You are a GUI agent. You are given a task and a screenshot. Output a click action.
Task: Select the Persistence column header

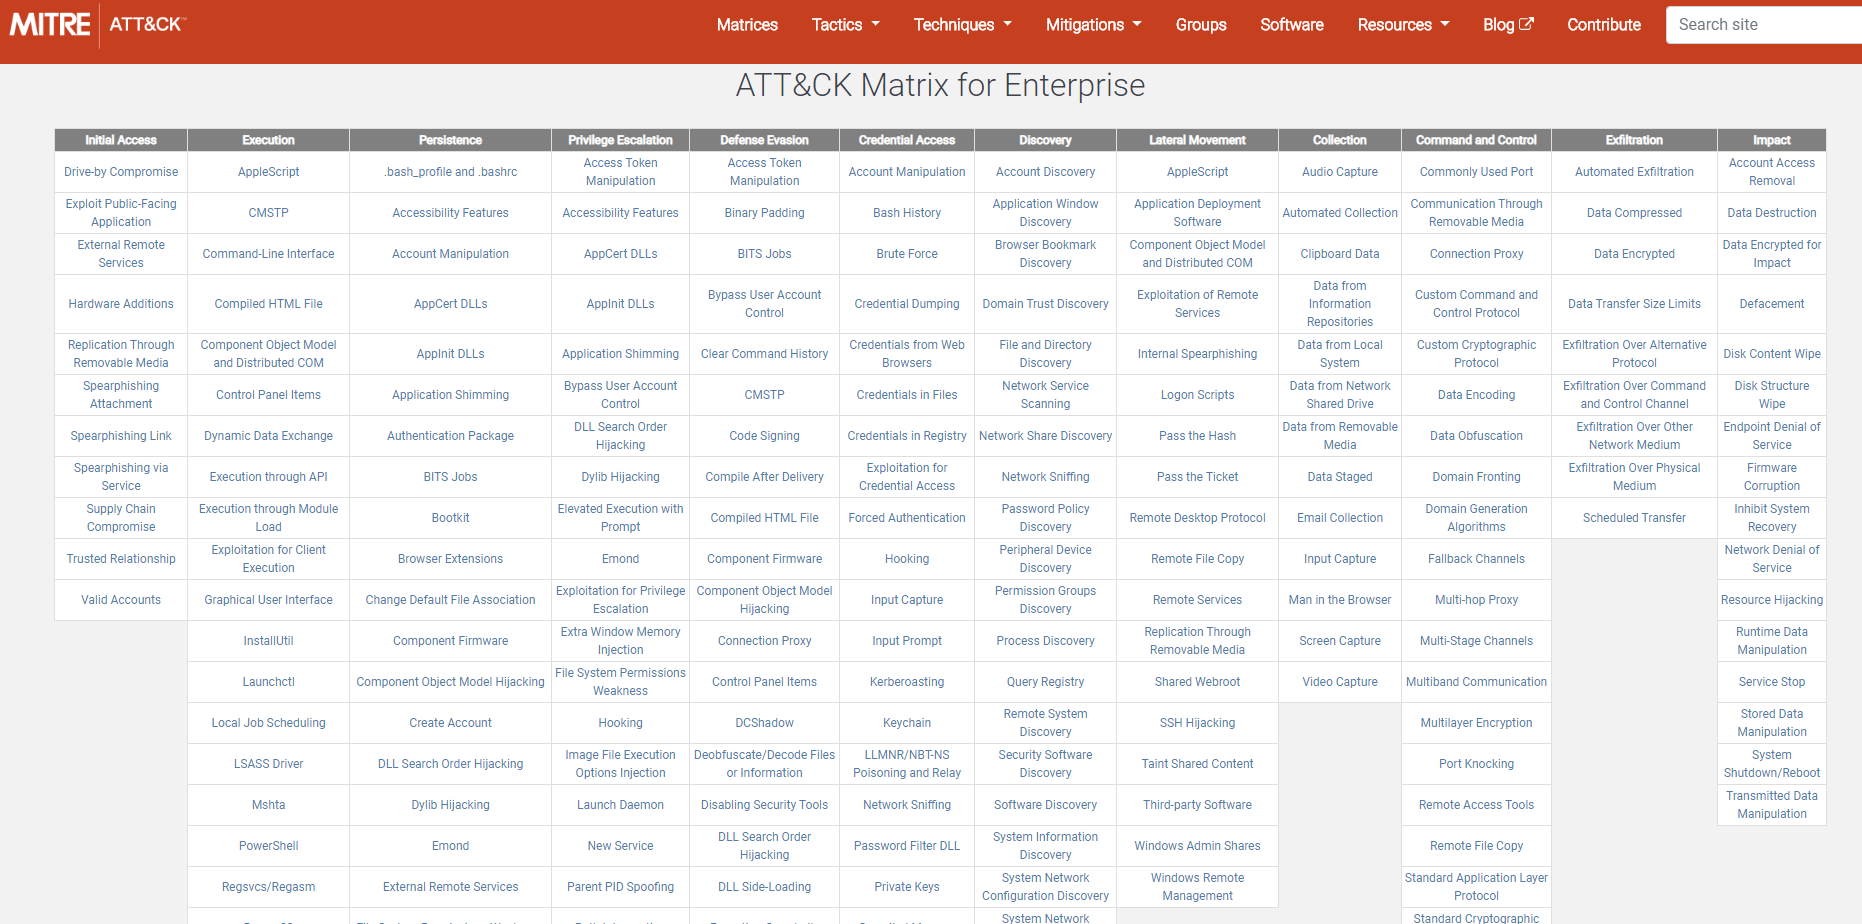[450, 140]
